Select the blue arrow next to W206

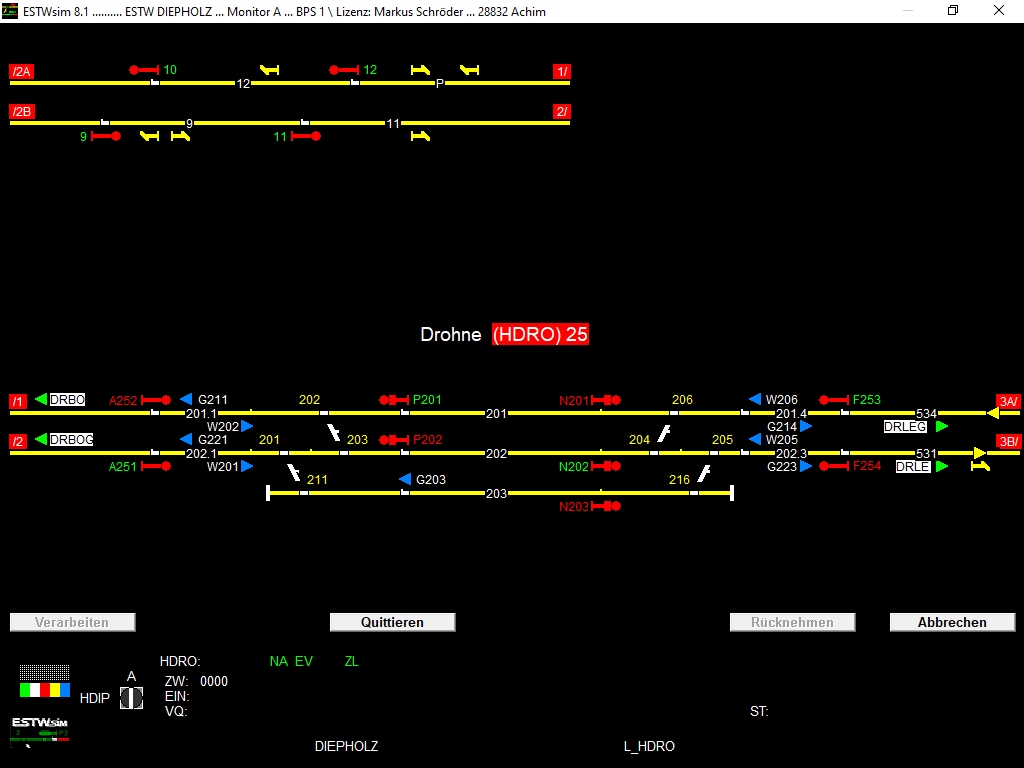[755, 400]
